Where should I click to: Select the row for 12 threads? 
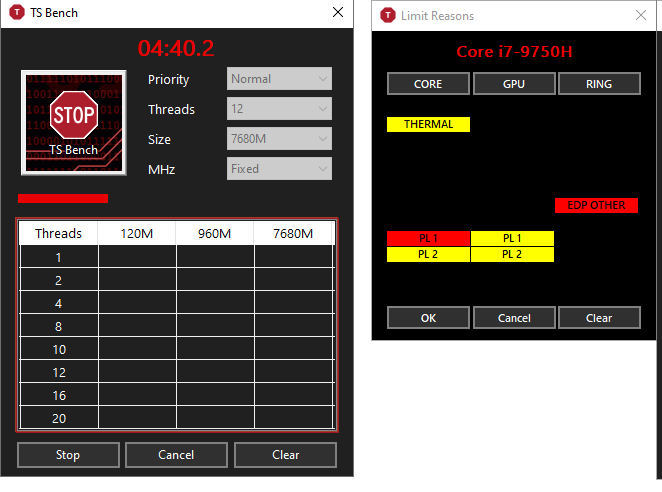[x=177, y=372]
